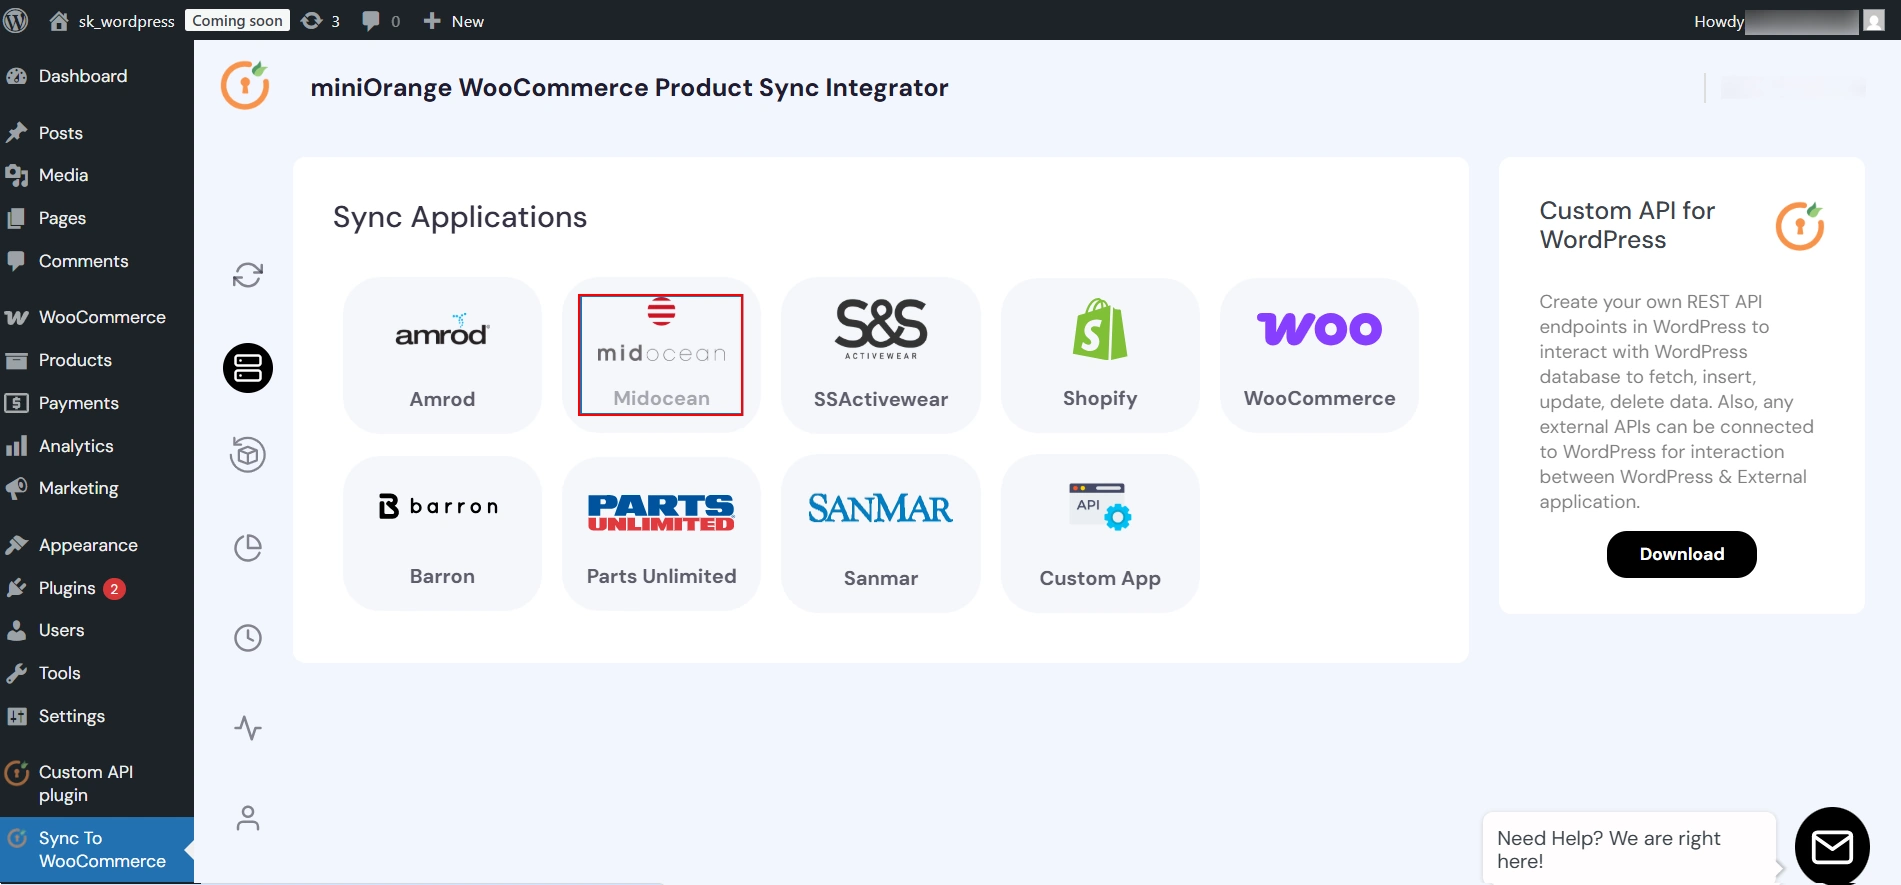Image resolution: width=1901 pixels, height=885 pixels.
Task: Open Analytics menu item
Action: click(97, 446)
